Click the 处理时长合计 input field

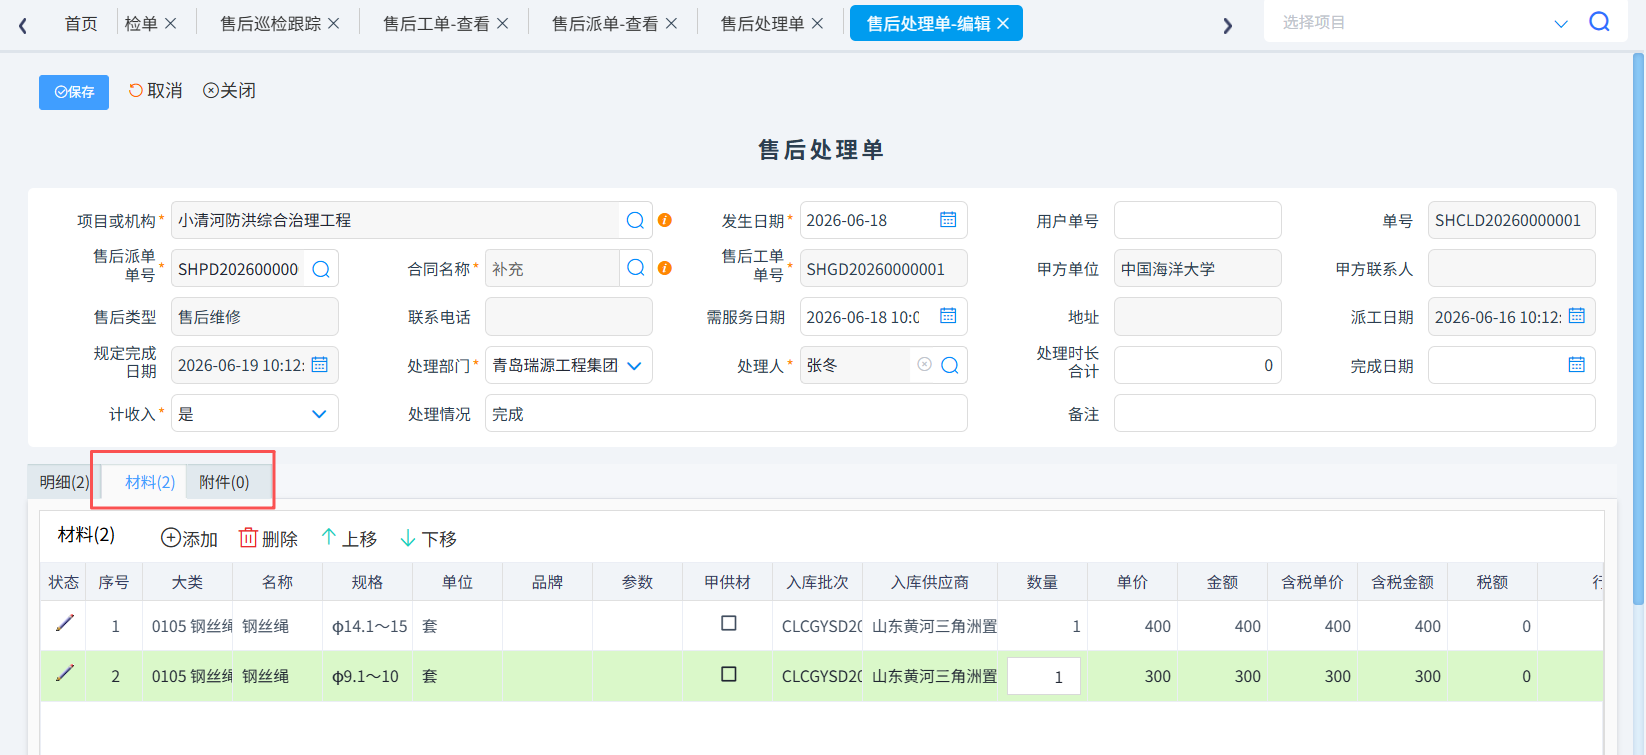click(x=1197, y=365)
